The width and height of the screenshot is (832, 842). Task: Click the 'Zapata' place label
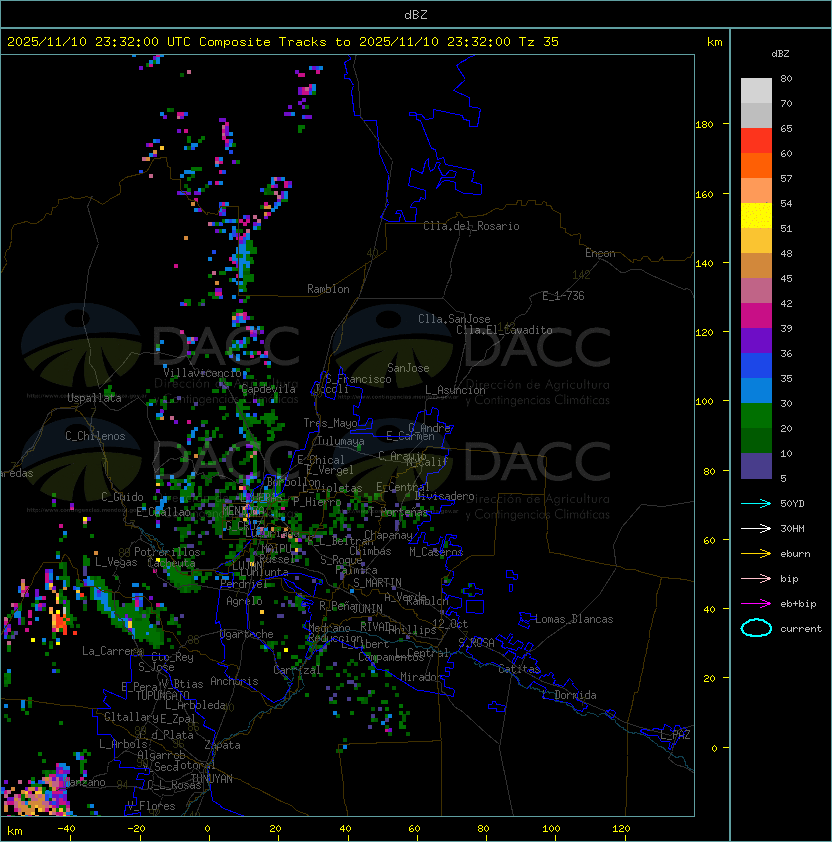[x=222, y=745]
